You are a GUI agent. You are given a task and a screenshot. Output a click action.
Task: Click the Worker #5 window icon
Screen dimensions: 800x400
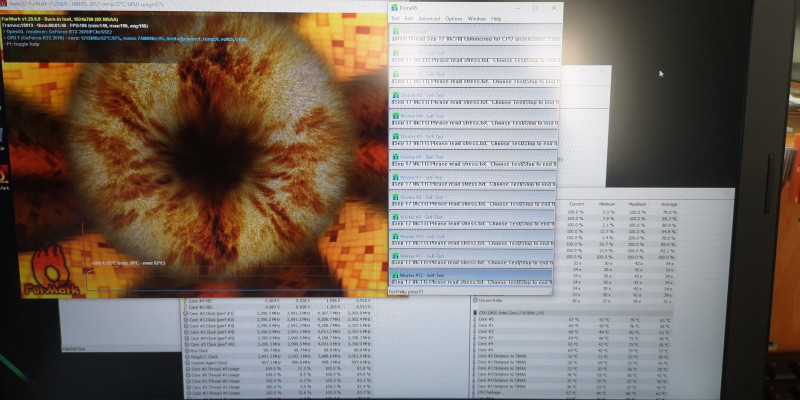pyautogui.click(x=395, y=136)
